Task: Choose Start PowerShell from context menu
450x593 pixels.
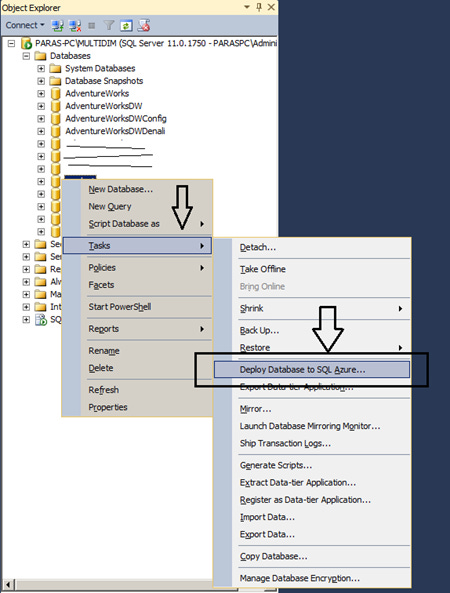Action: (137, 307)
